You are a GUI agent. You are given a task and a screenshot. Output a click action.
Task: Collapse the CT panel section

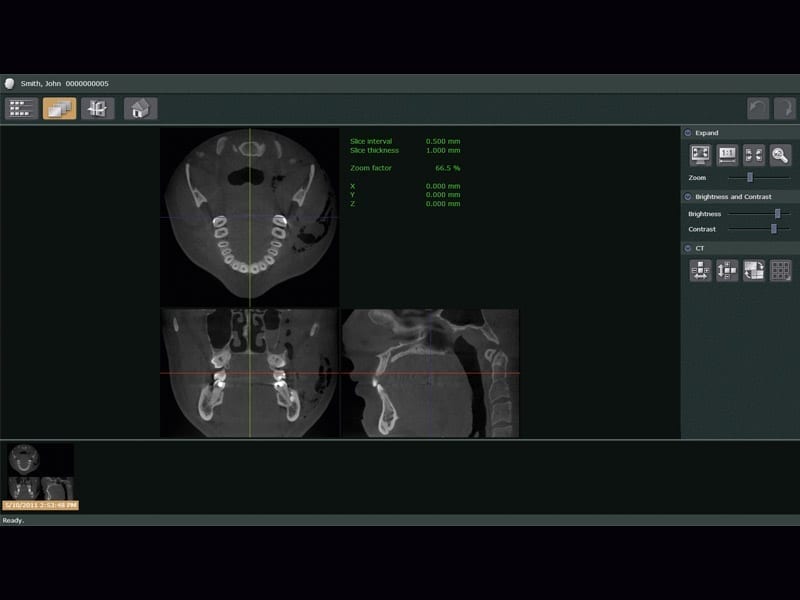[688, 248]
